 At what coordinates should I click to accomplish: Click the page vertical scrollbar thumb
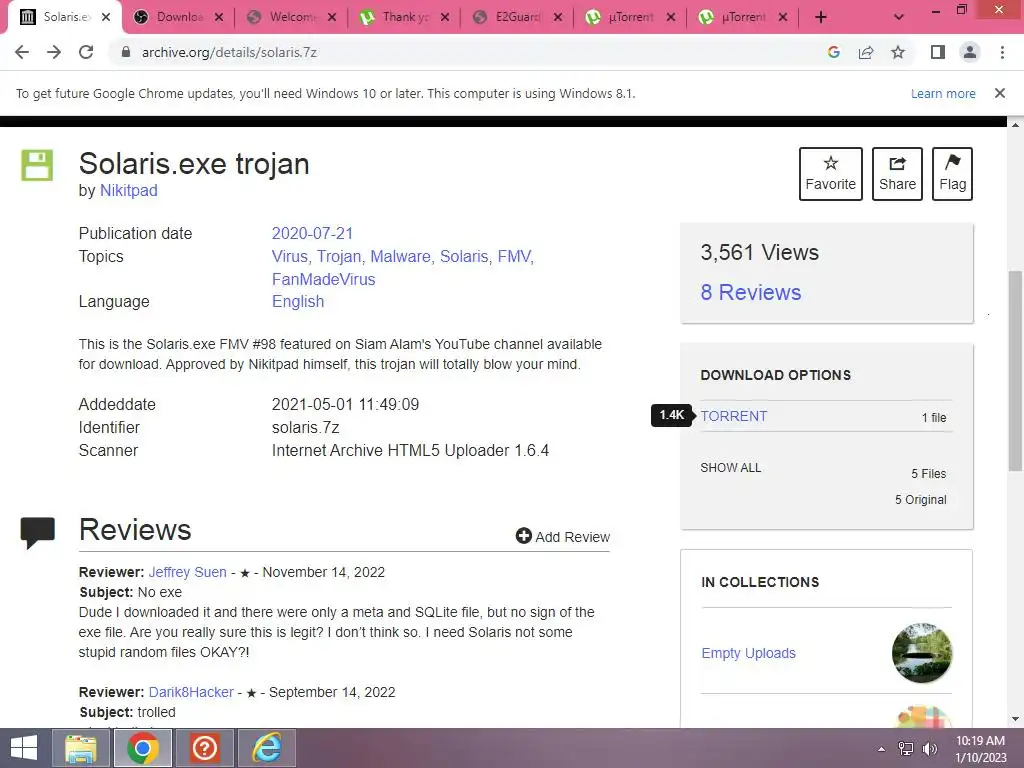1016,370
